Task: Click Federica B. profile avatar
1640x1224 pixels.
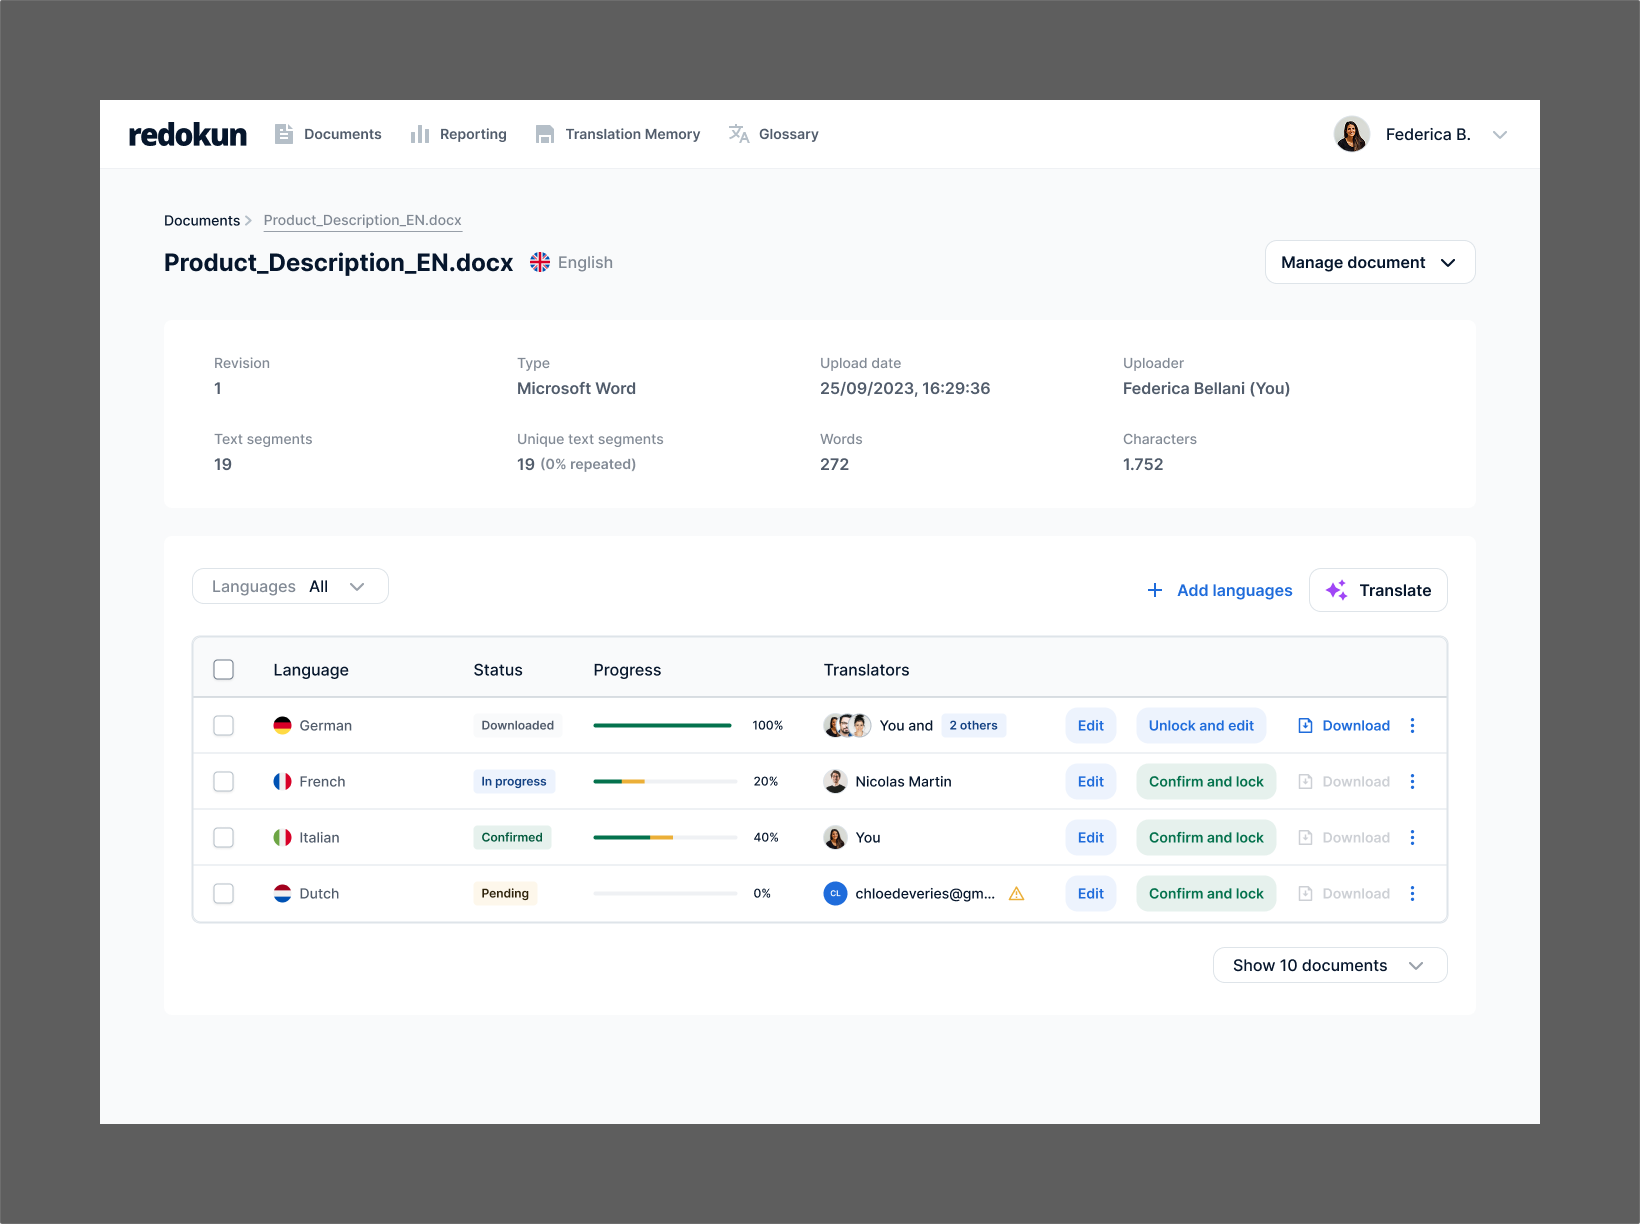Action: 1352,134
